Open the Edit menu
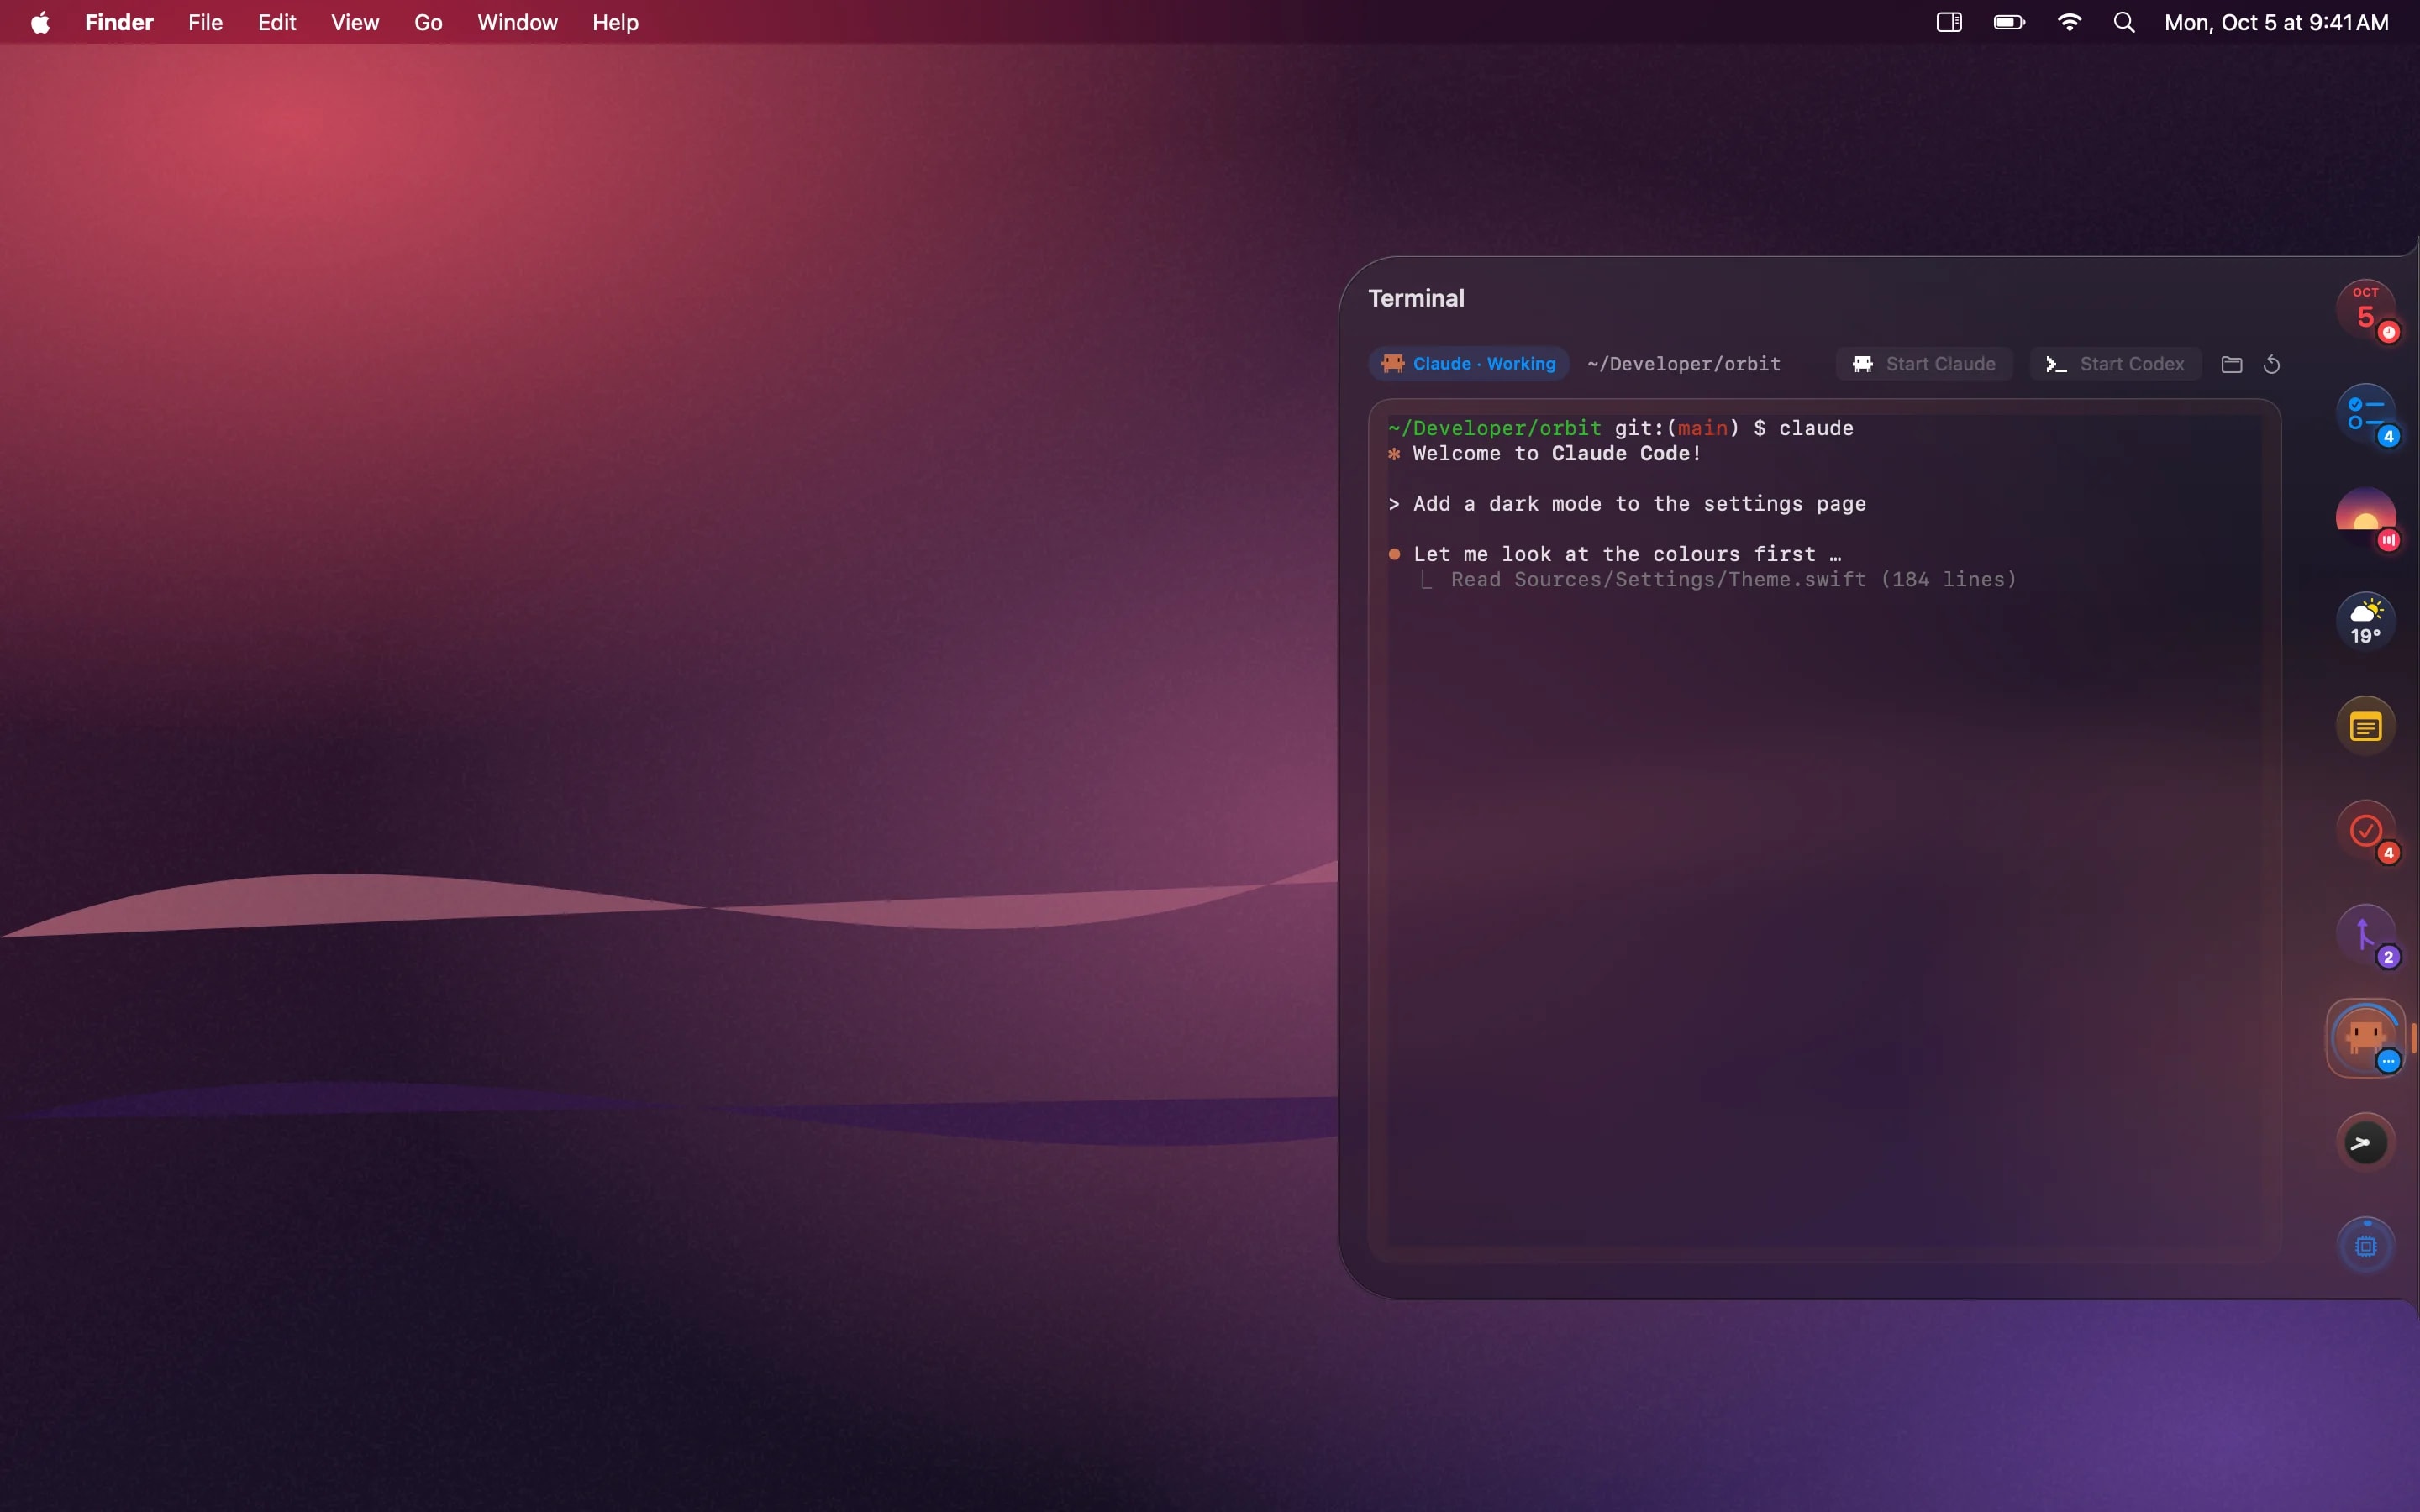This screenshot has width=2420, height=1512. pos(277,22)
